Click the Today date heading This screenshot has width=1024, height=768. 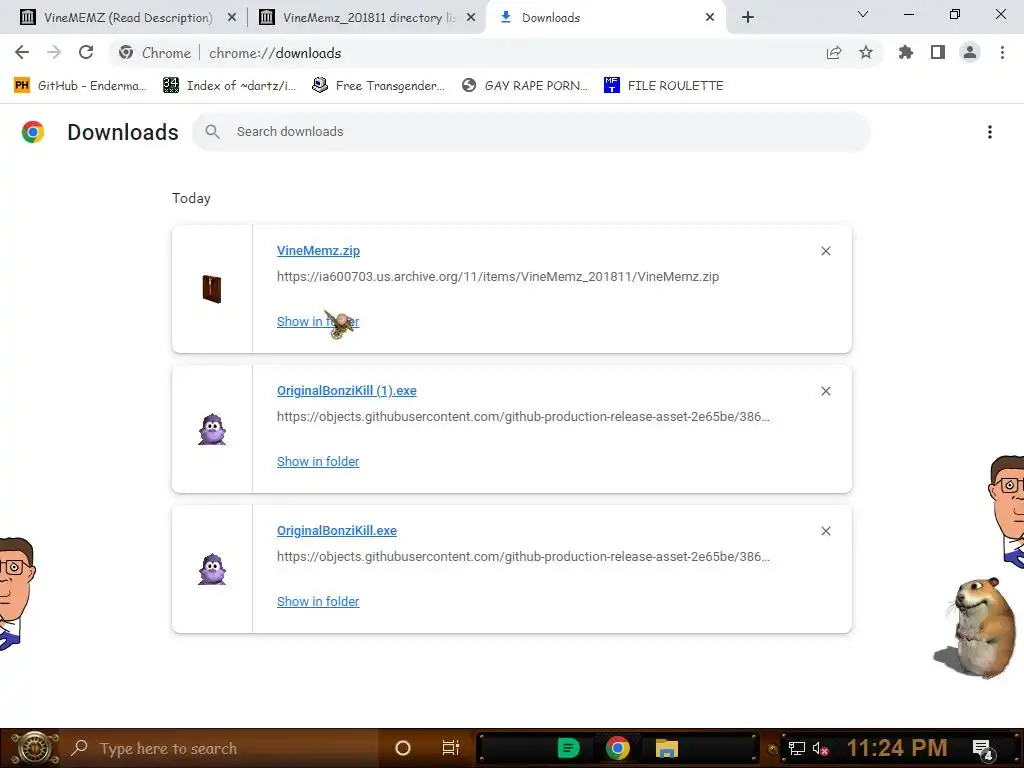[x=191, y=199]
